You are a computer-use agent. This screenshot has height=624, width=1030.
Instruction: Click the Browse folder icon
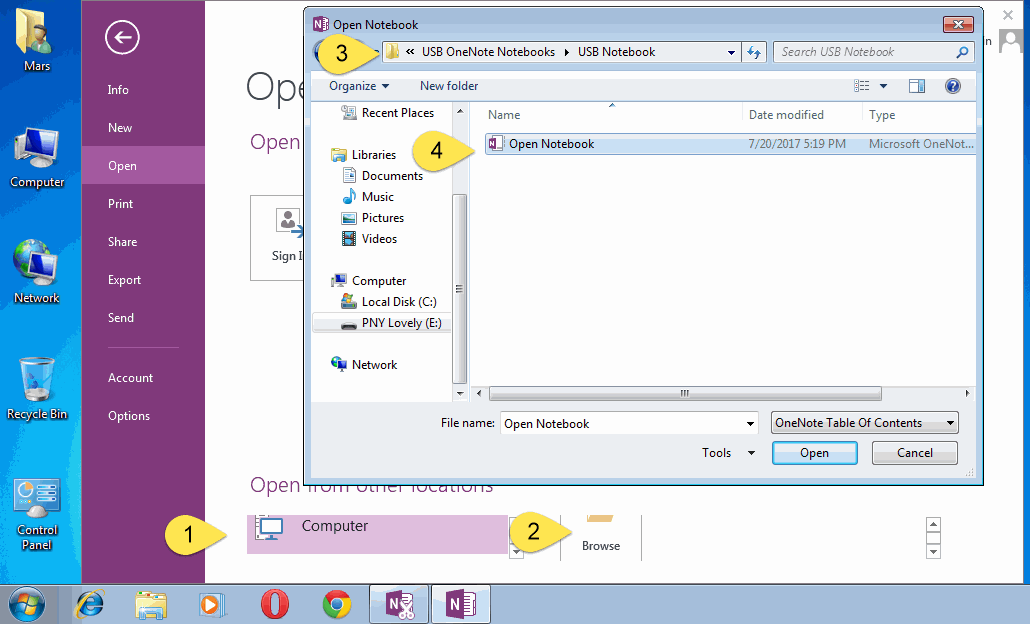pyautogui.click(x=600, y=519)
